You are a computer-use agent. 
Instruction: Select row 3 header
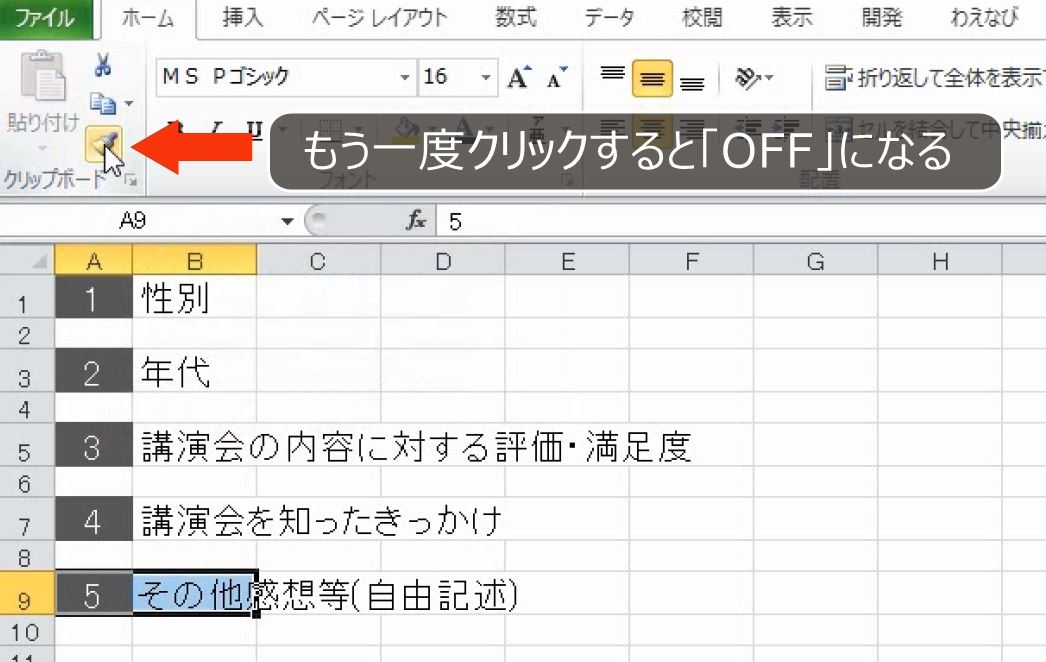click(x=27, y=370)
